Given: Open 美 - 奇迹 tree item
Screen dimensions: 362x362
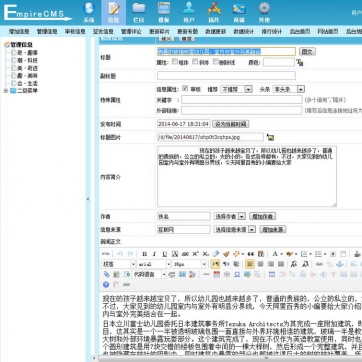Looking at the screenshot, I should click(x=27, y=68).
